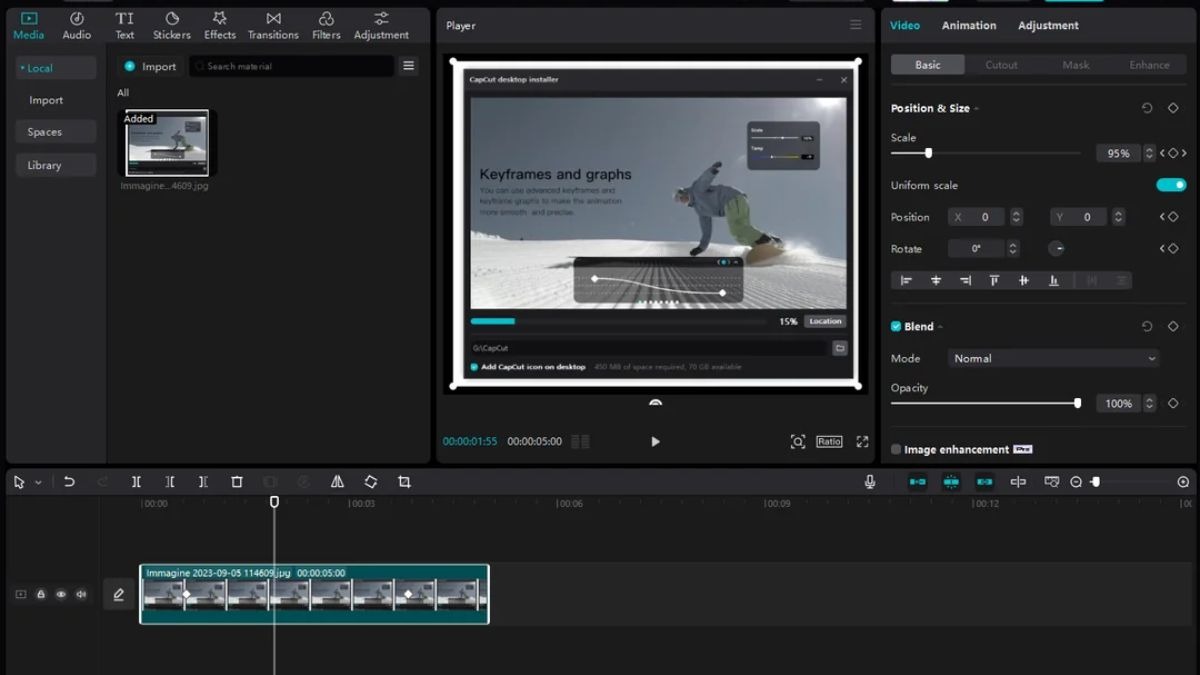This screenshot has height=675, width=1200.
Task: Expand the selection tool dropdown arrow
Action: [x=38, y=482]
